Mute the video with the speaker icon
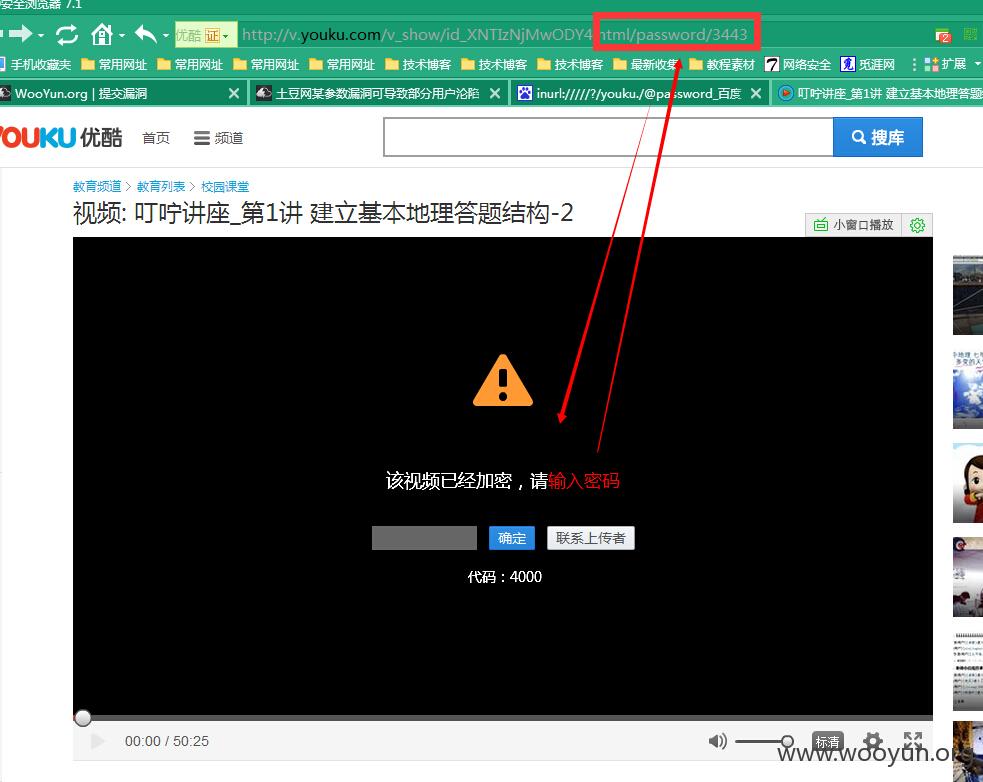Viewport: 983px width, 782px height. pyautogui.click(x=717, y=741)
